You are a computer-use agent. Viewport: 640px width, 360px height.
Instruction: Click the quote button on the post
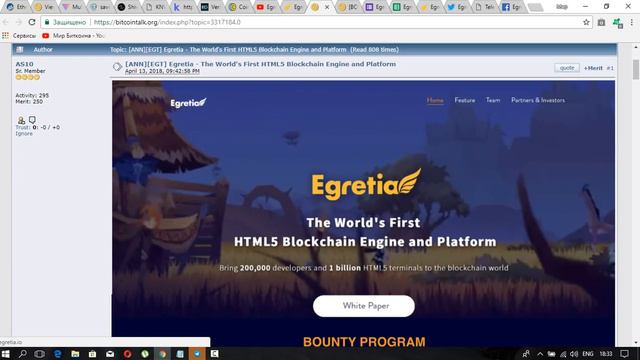pos(567,68)
